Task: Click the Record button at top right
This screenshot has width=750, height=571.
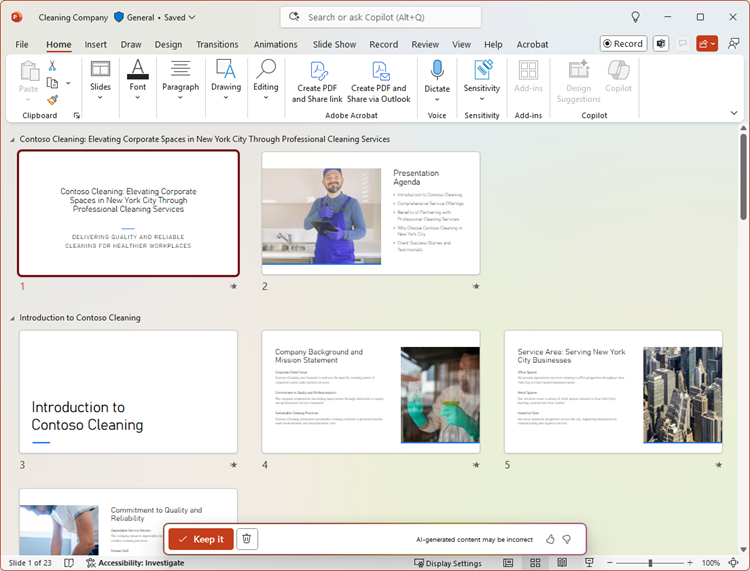Action: click(623, 44)
